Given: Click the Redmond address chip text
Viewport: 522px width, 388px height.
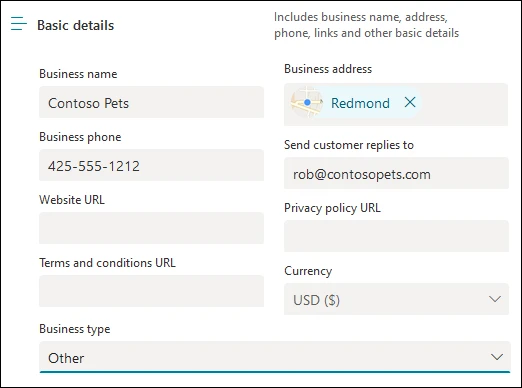Looking at the screenshot, I should [x=360, y=103].
